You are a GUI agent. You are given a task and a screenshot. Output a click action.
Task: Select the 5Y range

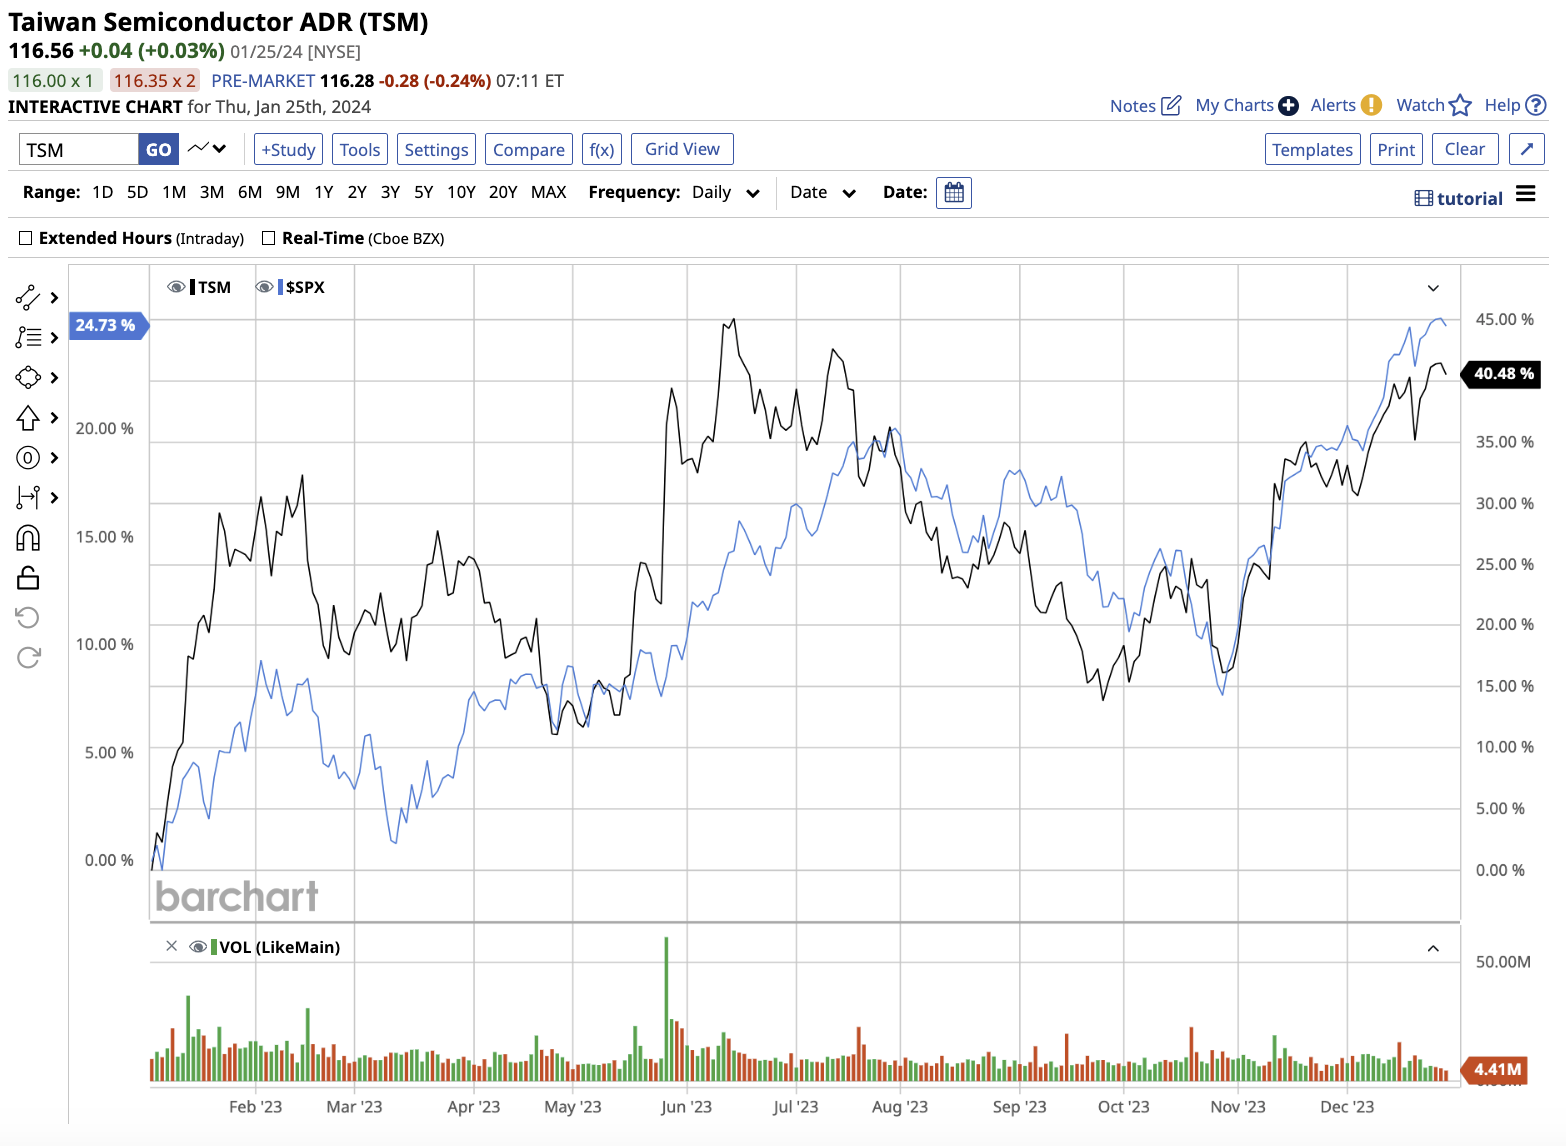[424, 192]
